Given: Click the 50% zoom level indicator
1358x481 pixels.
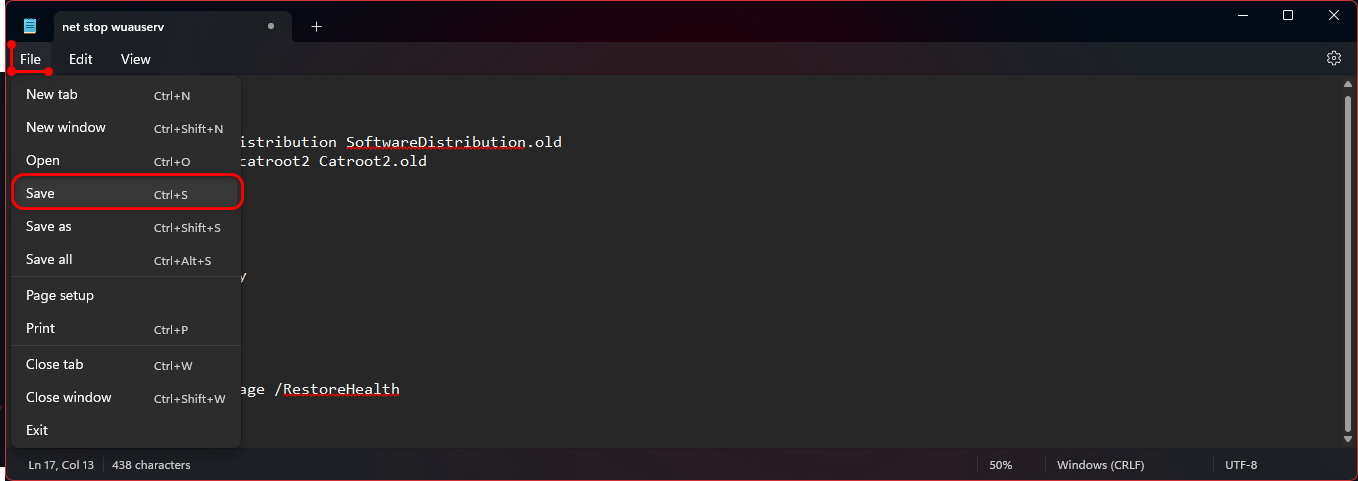Looking at the screenshot, I should pyautogui.click(x=1001, y=465).
